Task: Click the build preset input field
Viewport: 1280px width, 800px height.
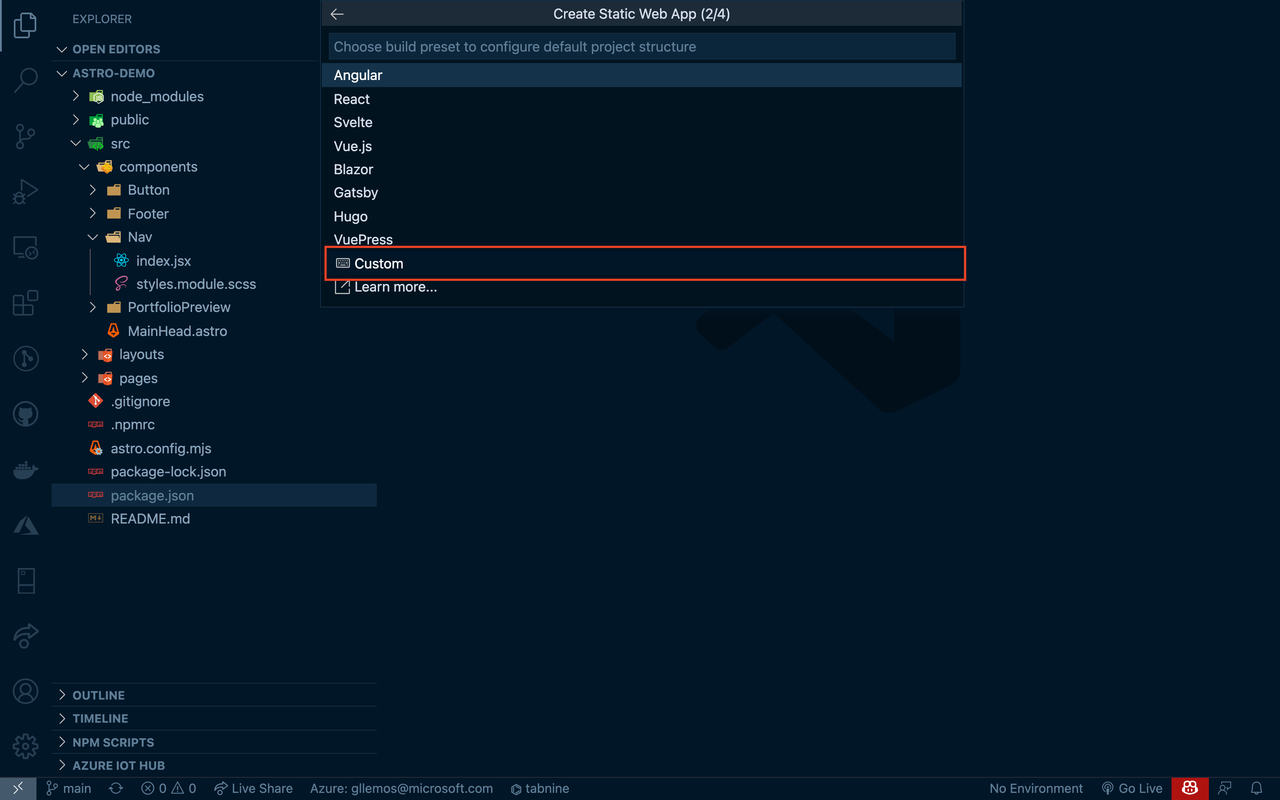Action: pos(642,47)
